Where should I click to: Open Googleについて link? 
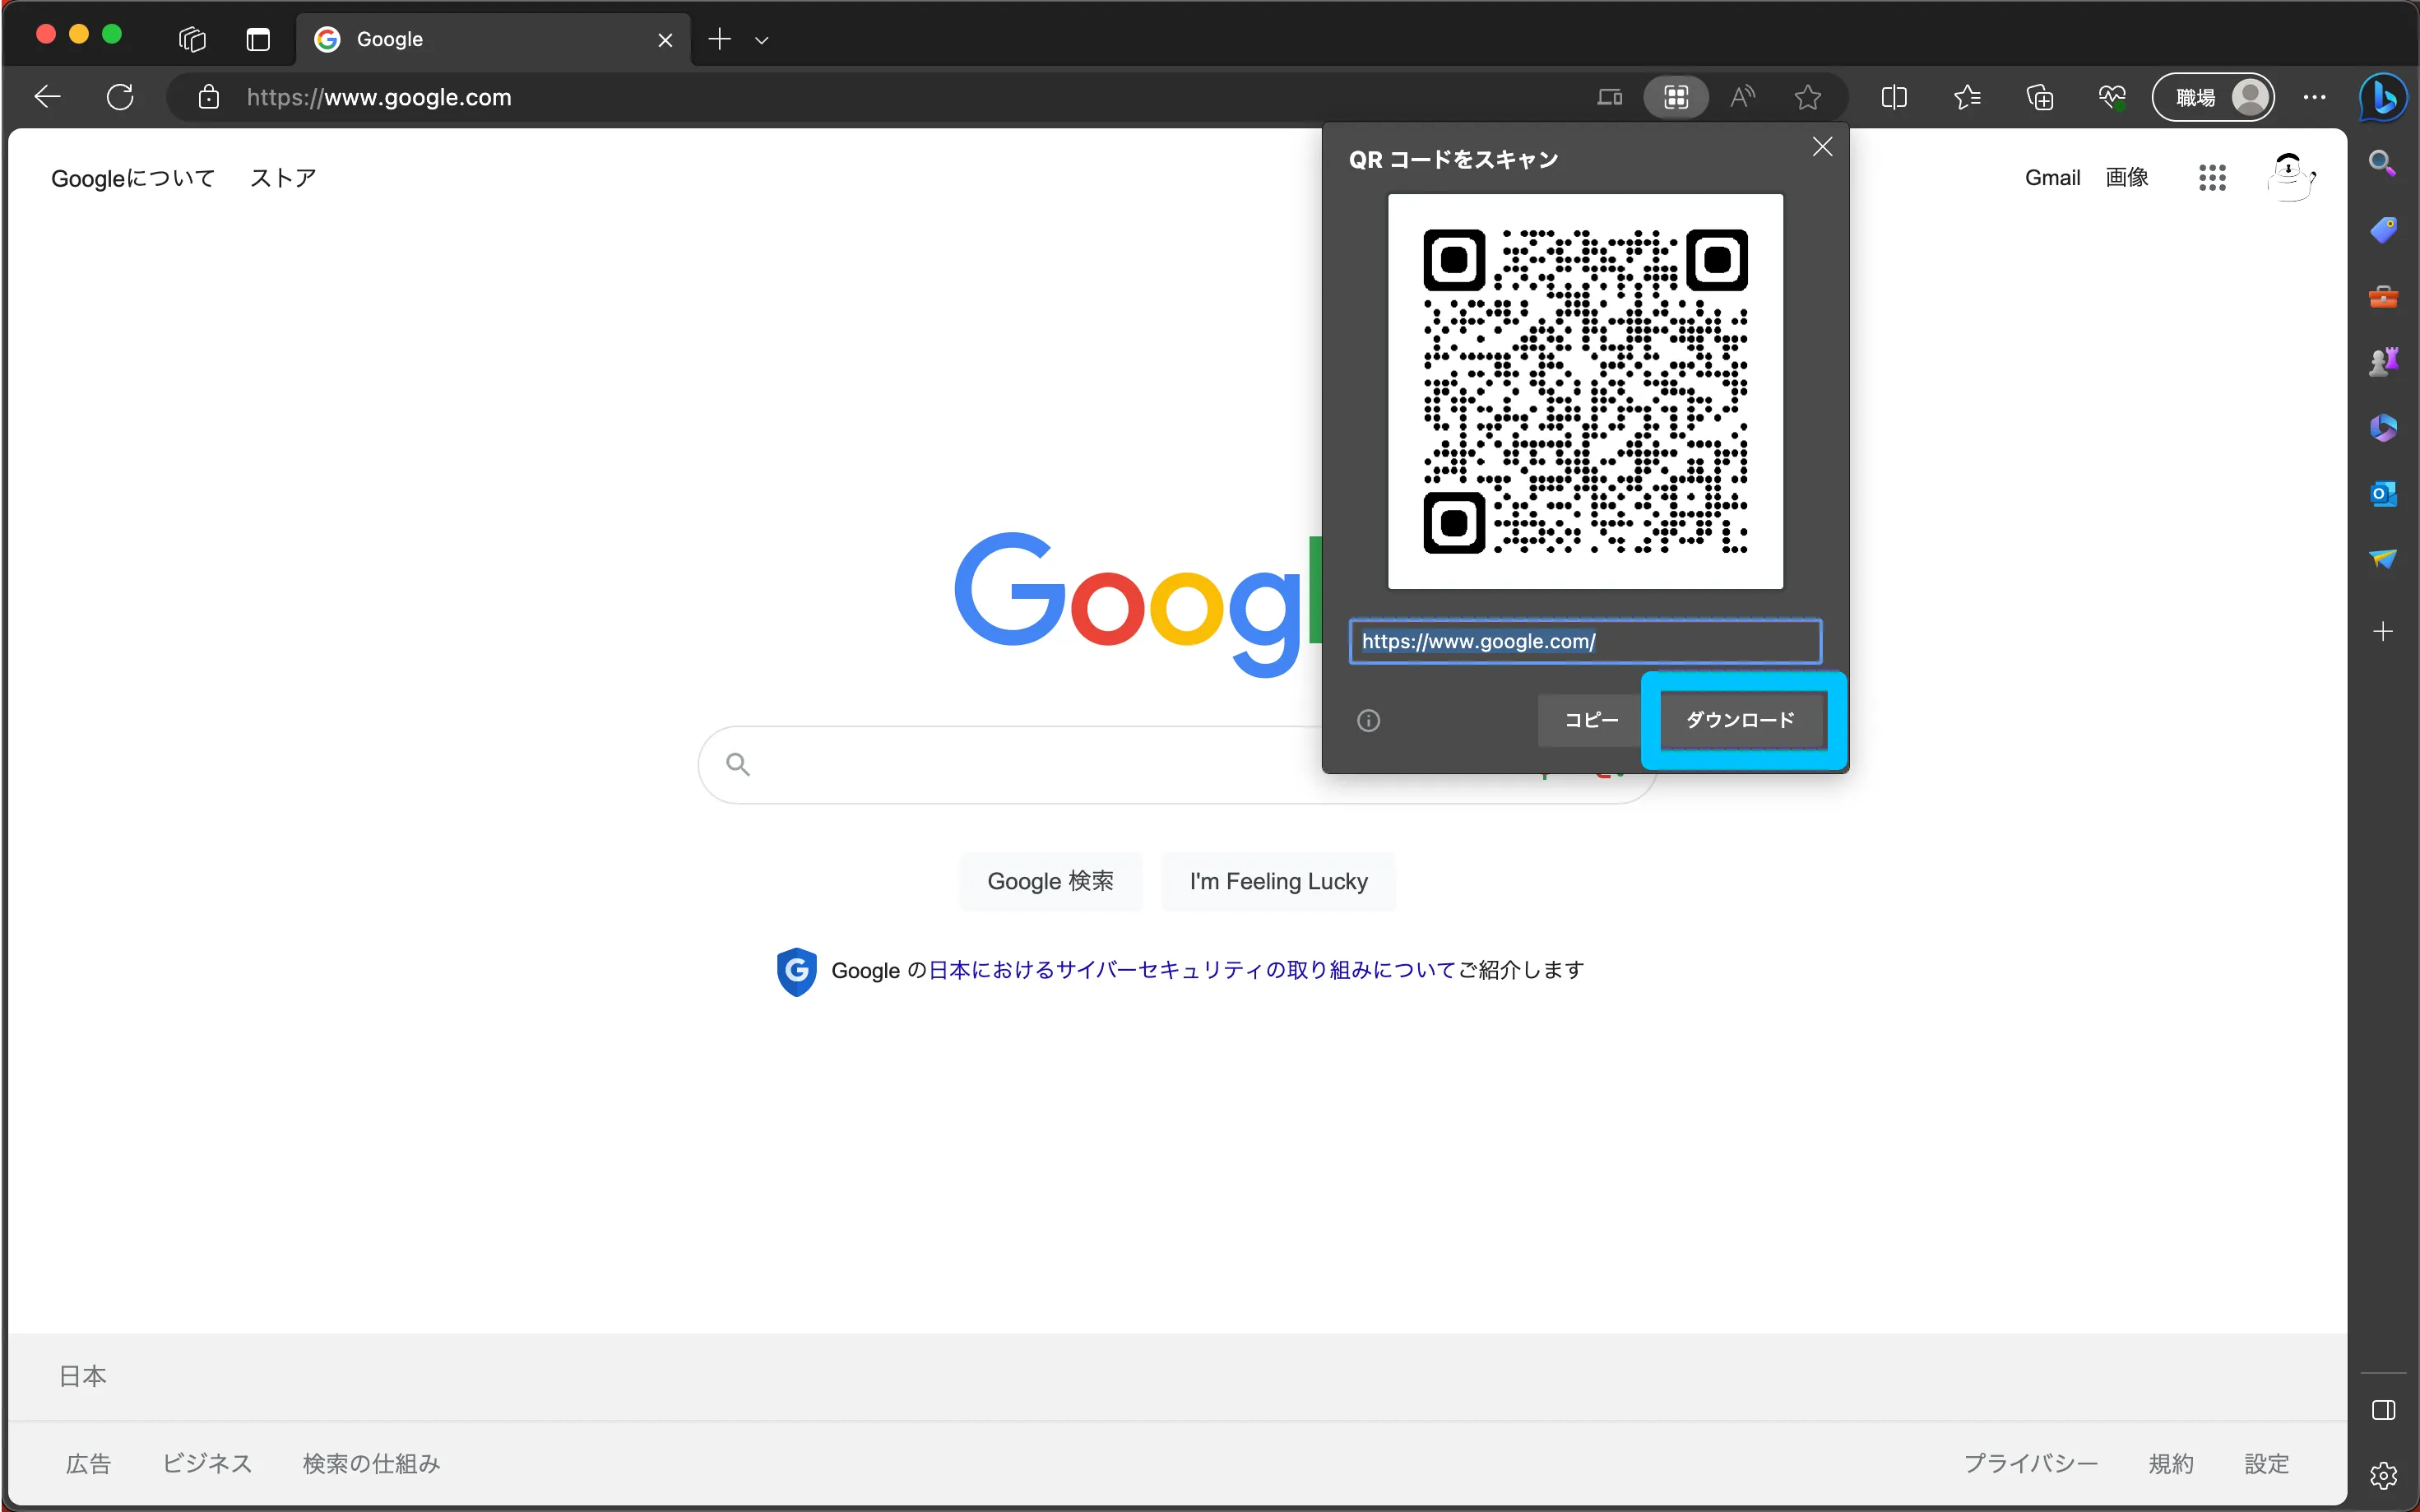click(133, 178)
